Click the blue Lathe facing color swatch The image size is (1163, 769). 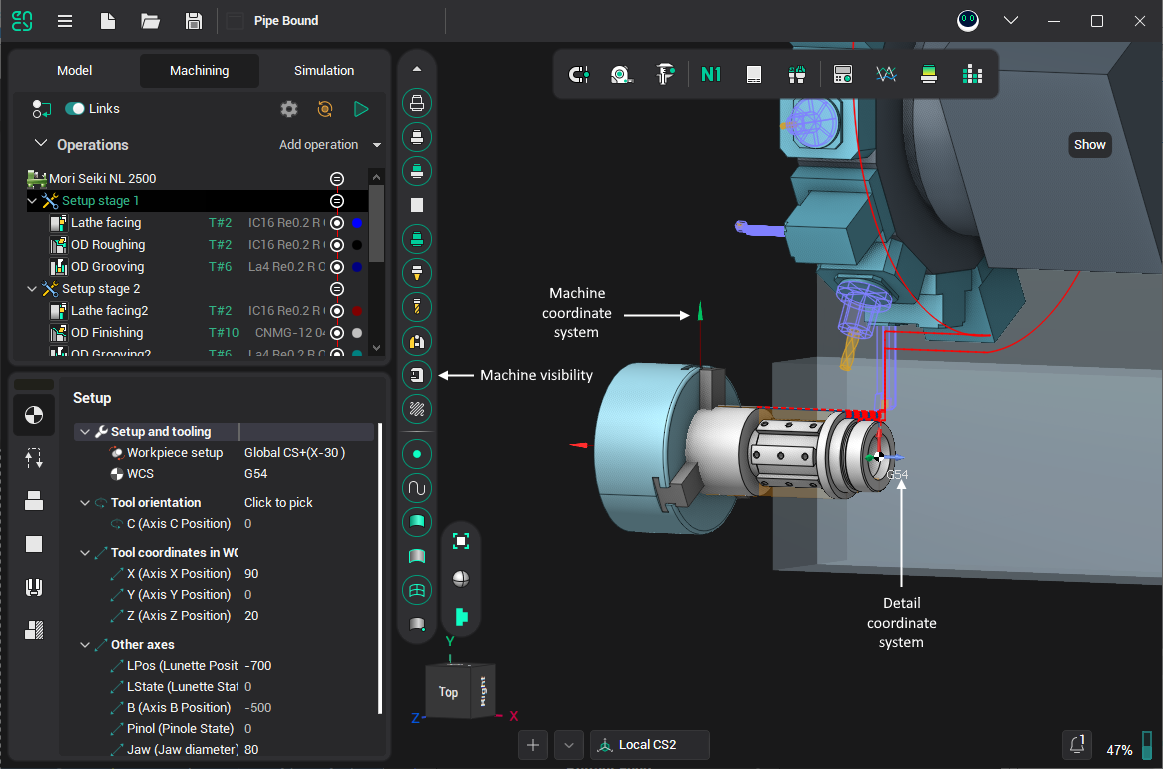click(357, 223)
